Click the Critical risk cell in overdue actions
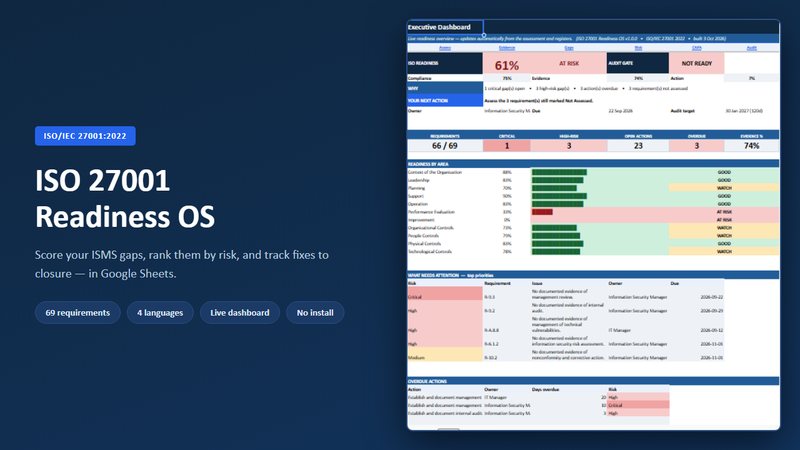800x450 pixels. pyautogui.click(x=638, y=405)
